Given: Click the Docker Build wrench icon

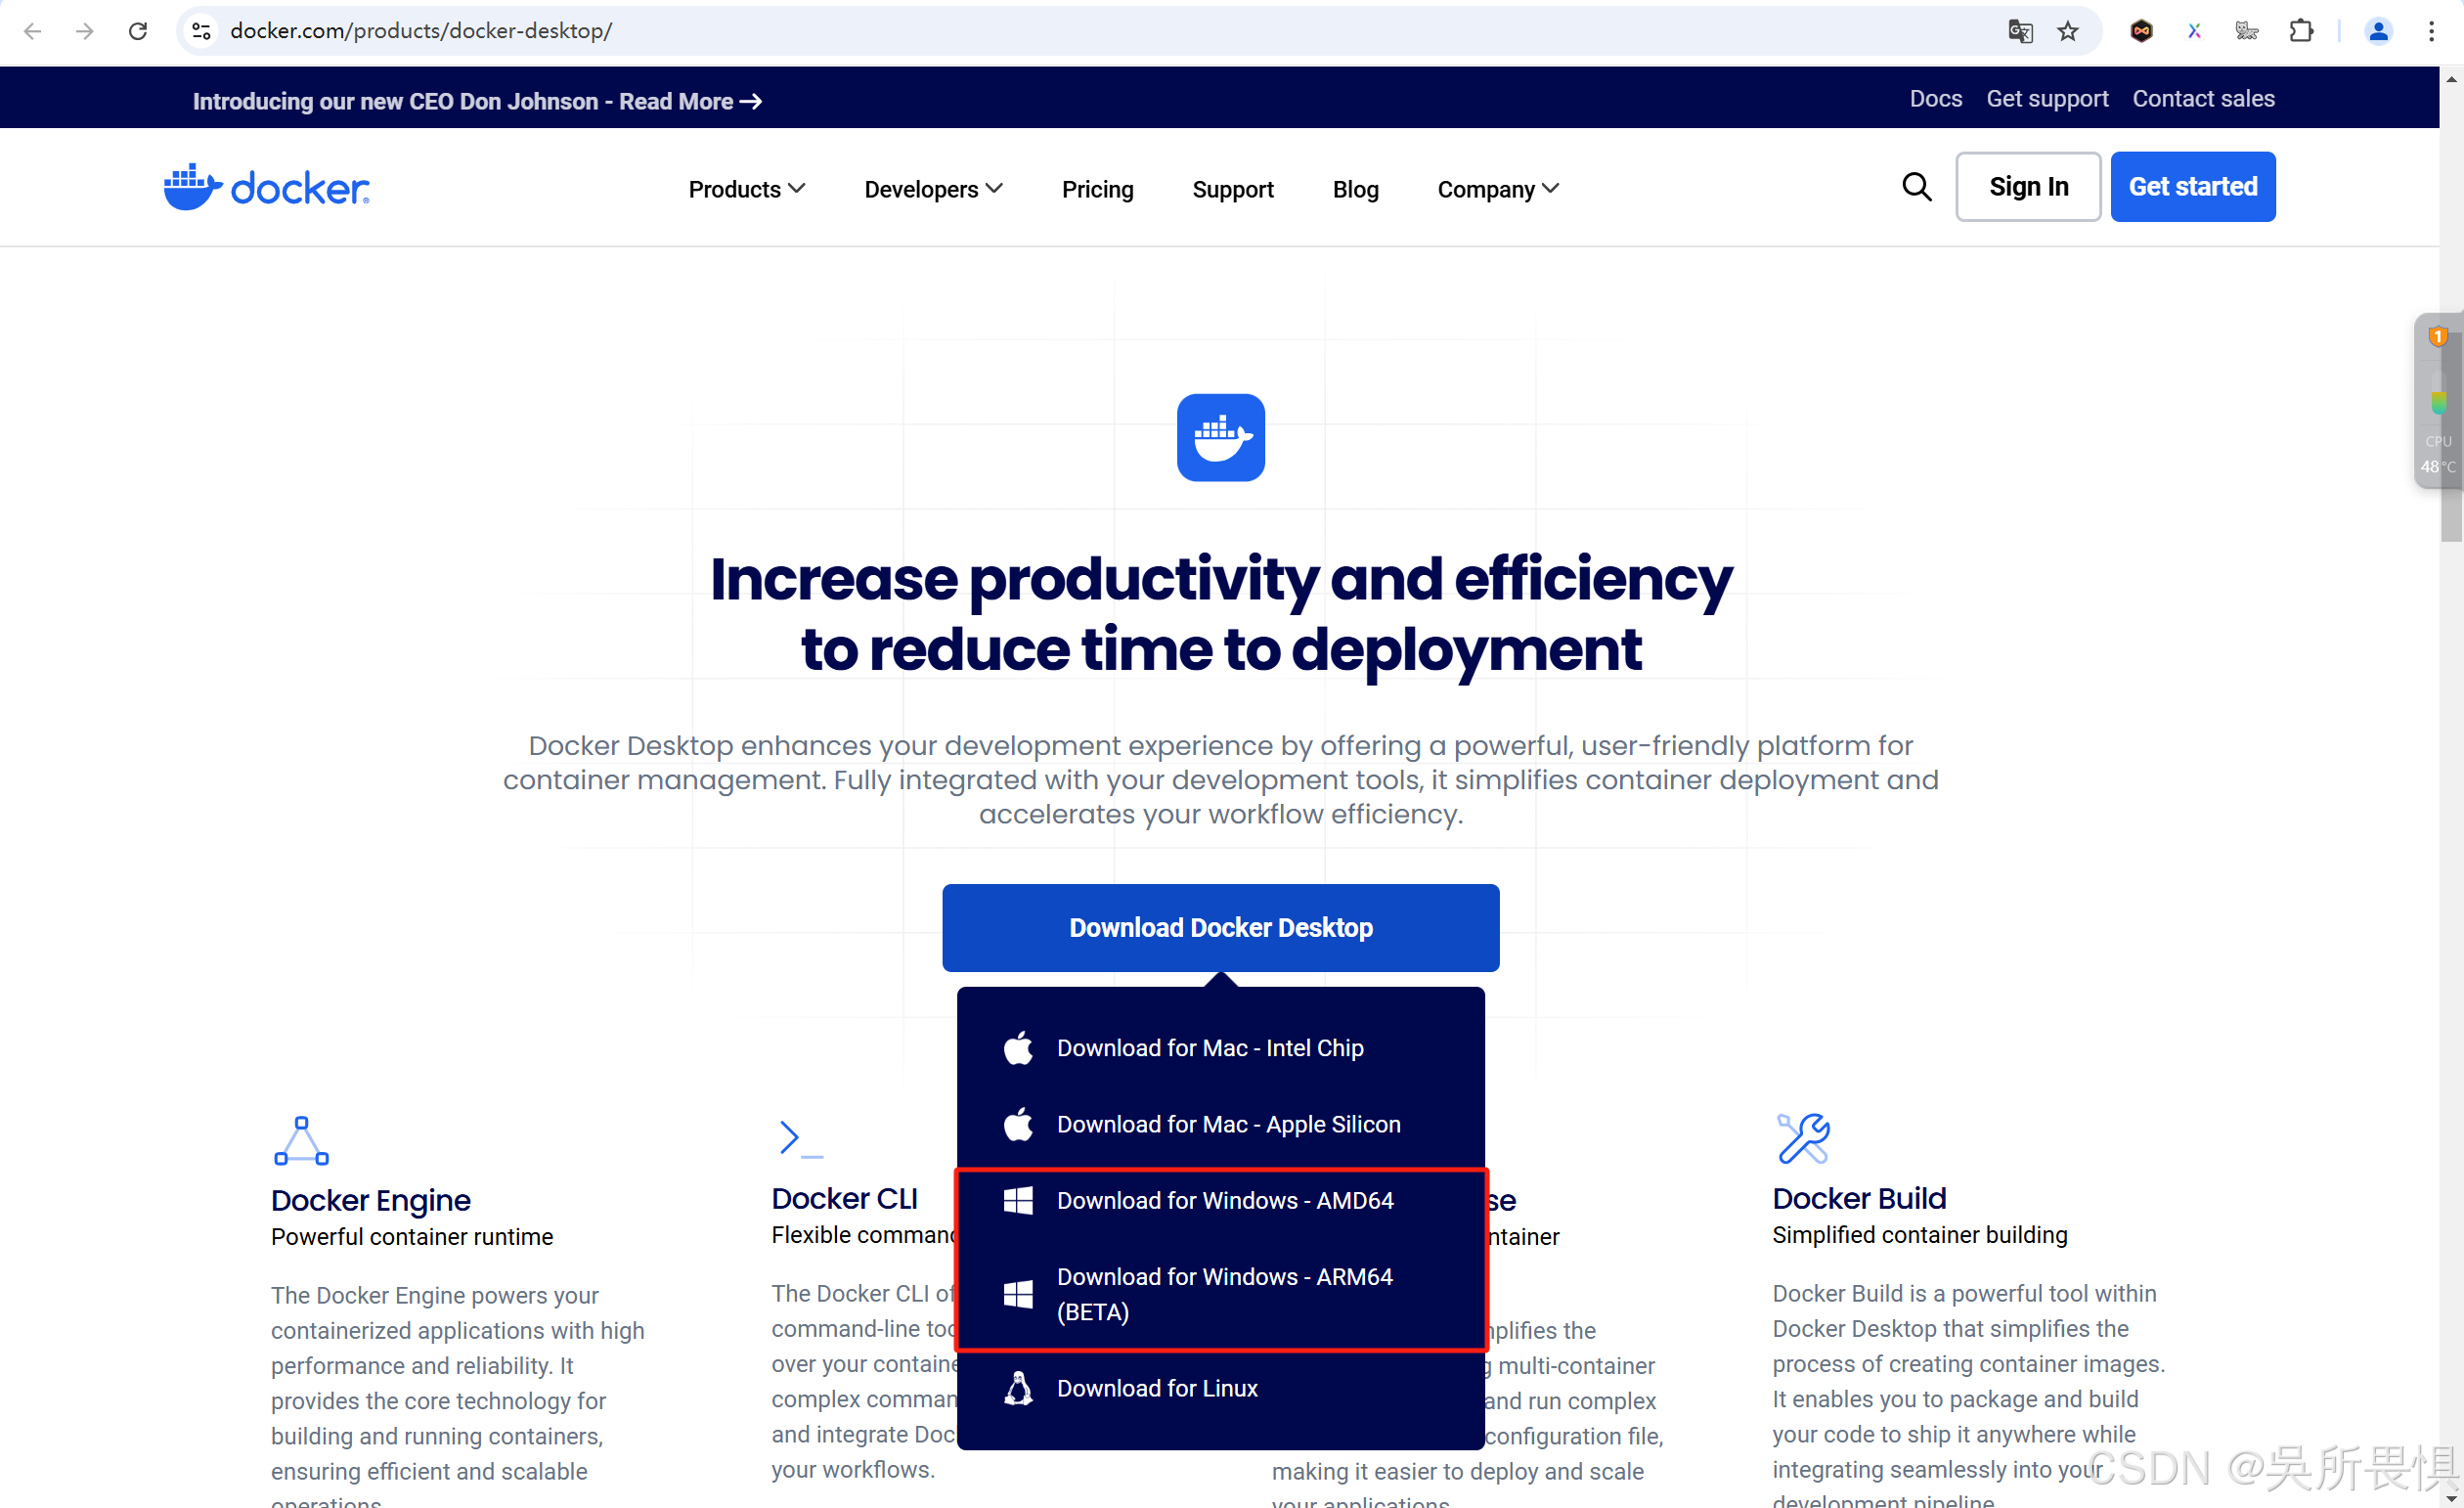Looking at the screenshot, I should [x=1803, y=1138].
